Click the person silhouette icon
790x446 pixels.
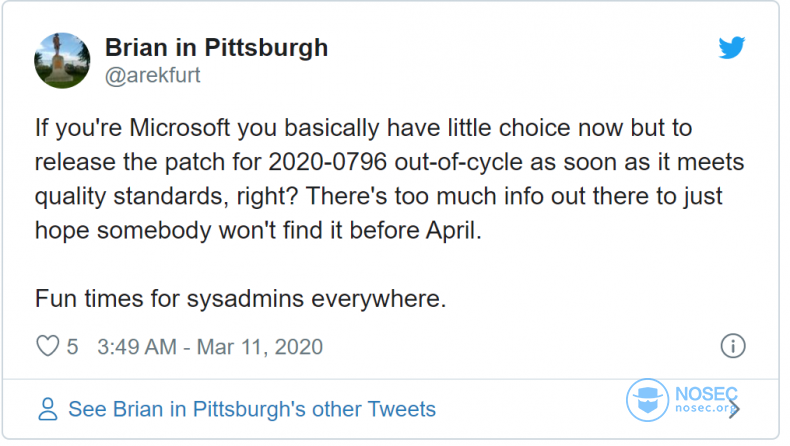[48, 409]
